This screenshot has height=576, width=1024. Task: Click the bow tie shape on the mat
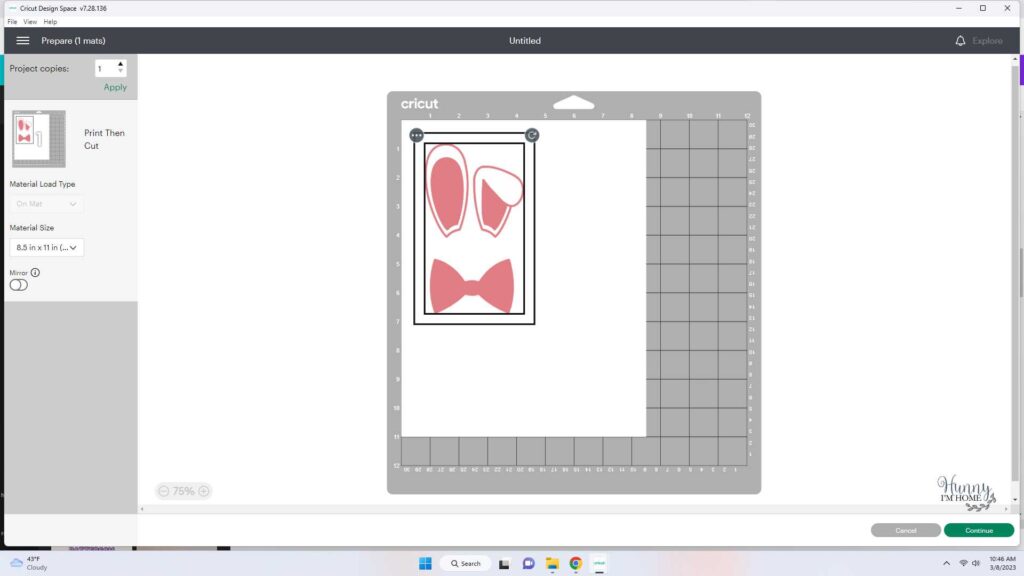pos(472,285)
